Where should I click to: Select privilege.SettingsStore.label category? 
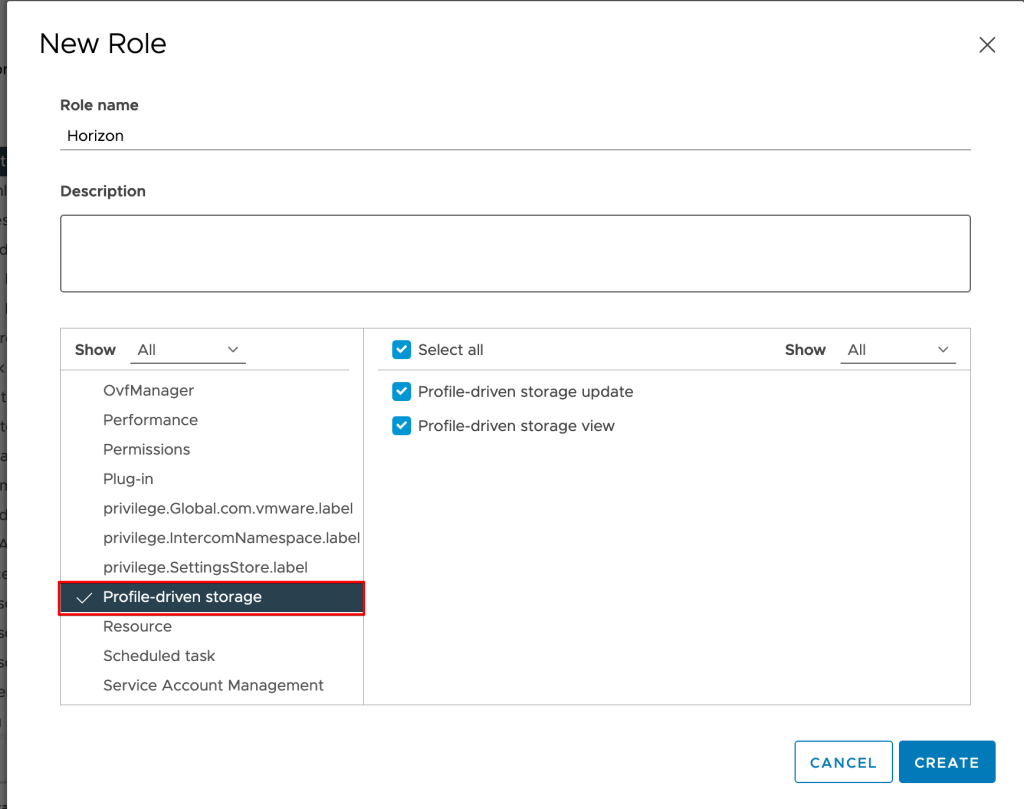205,568
